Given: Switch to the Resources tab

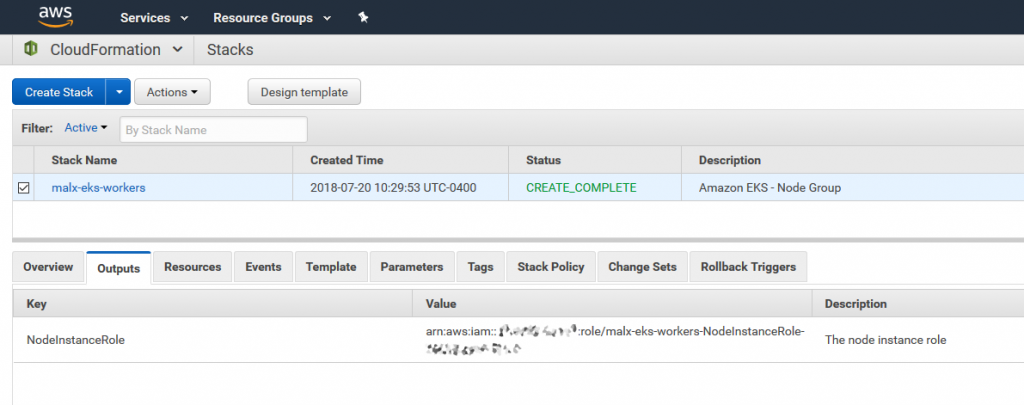Looking at the screenshot, I should (193, 267).
